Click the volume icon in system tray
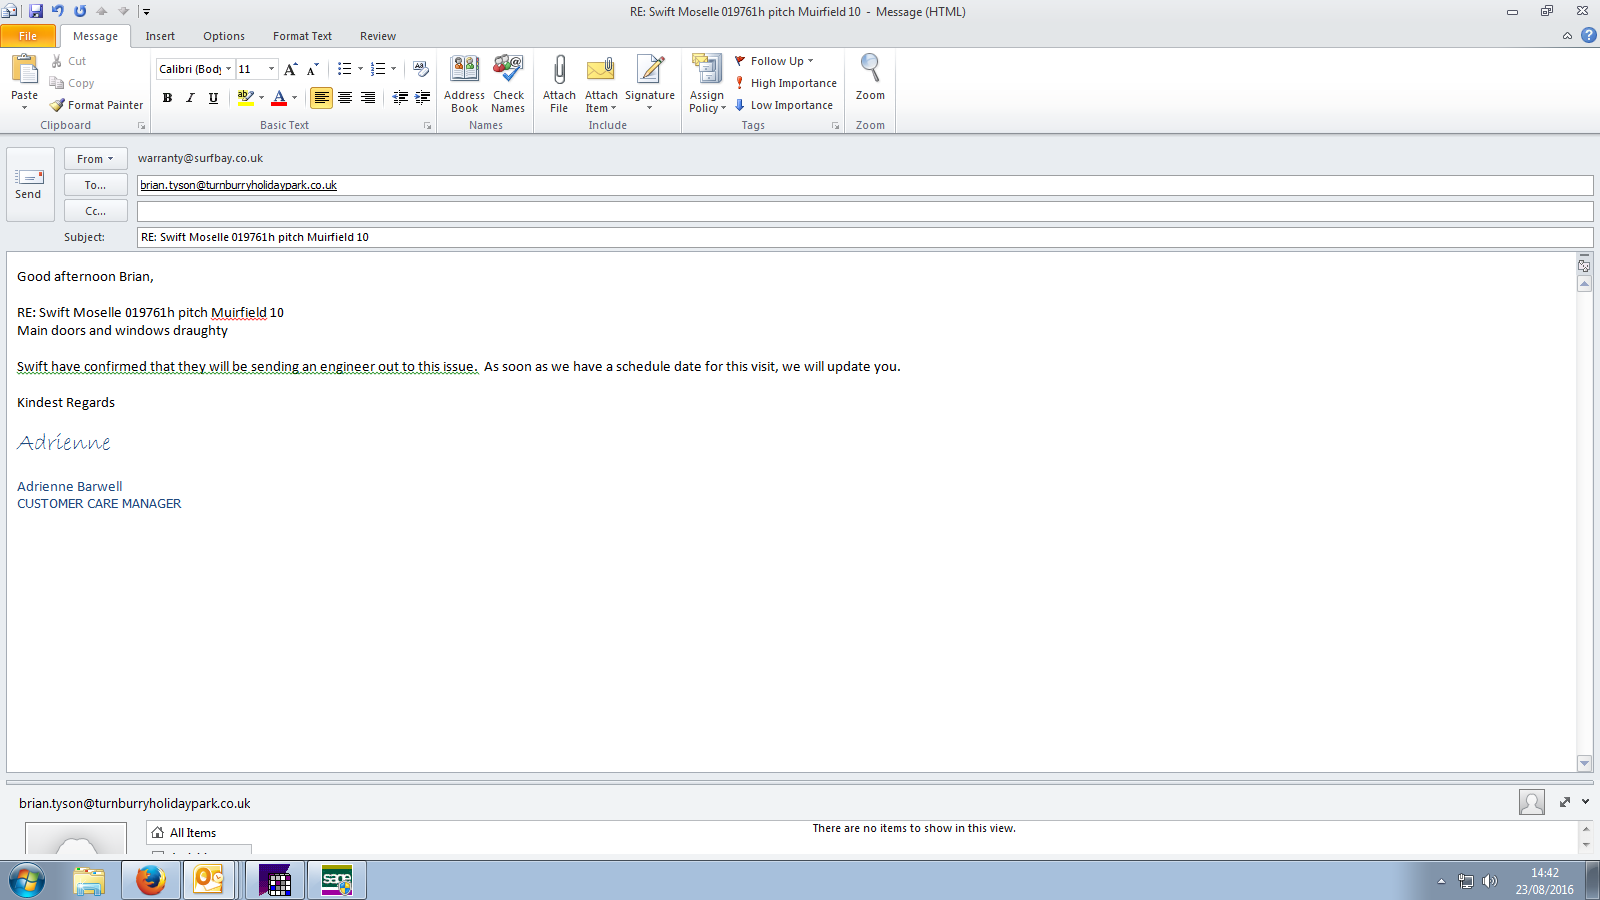This screenshot has height=900, width=1600. point(1490,881)
